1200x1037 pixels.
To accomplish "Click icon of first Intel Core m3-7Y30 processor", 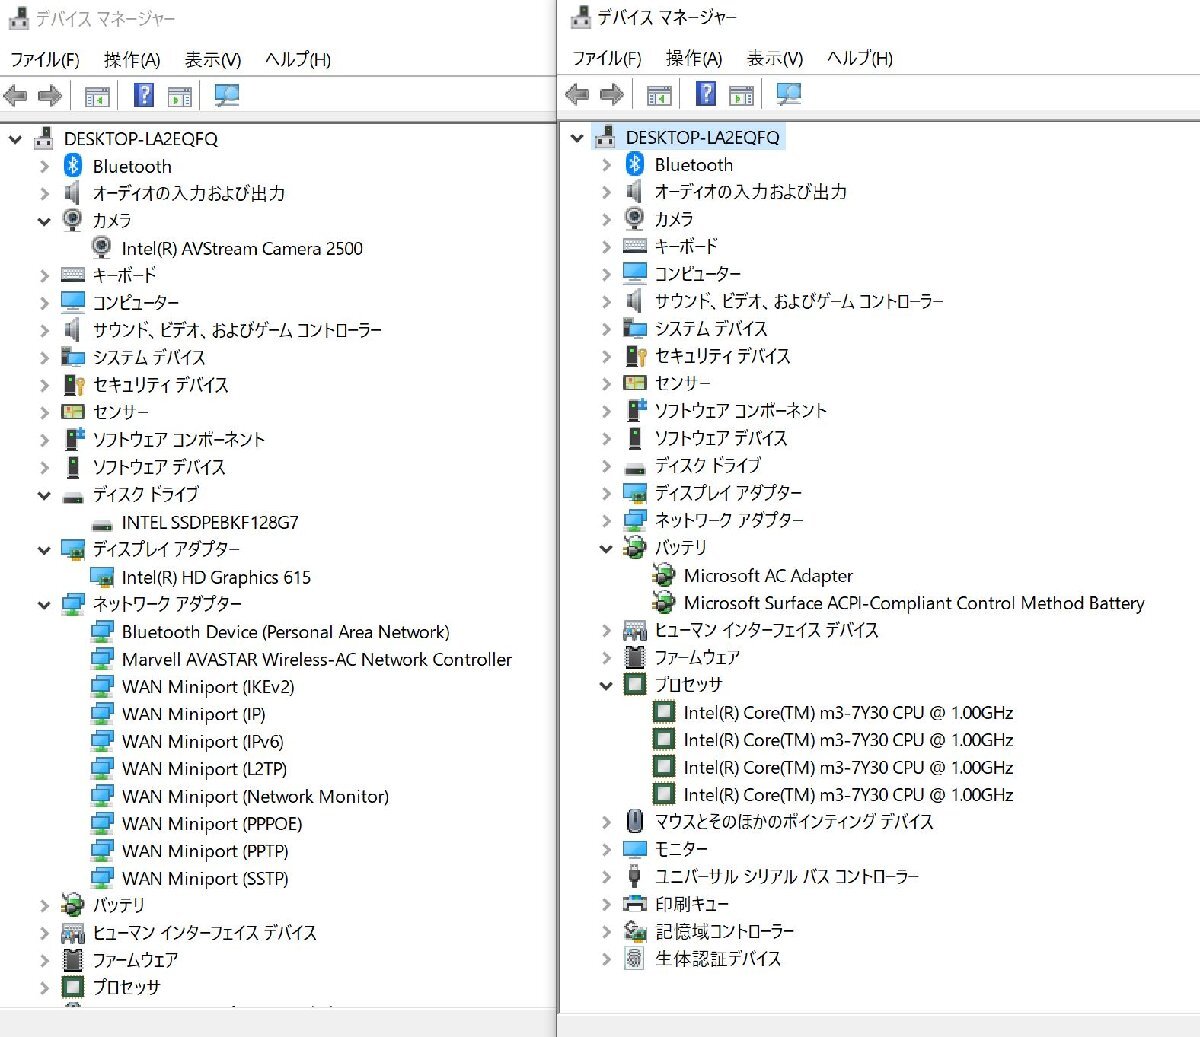I will click(664, 712).
